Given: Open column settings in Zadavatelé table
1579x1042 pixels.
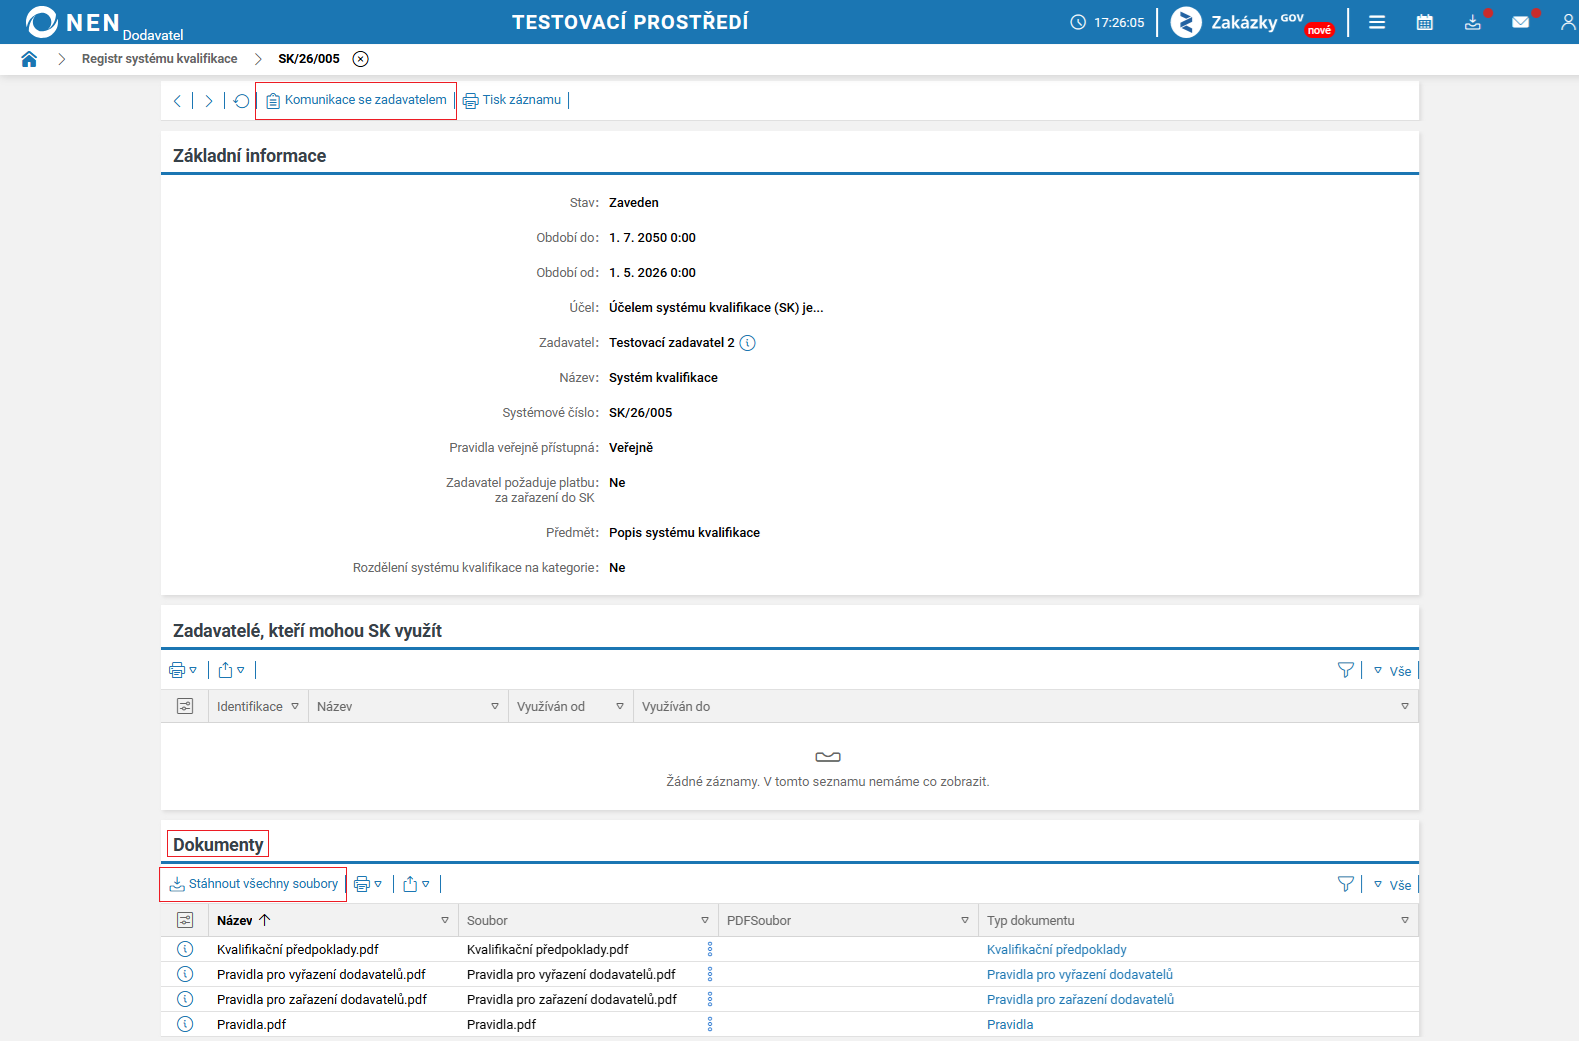Looking at the screenshot, I should pos(185,706).
